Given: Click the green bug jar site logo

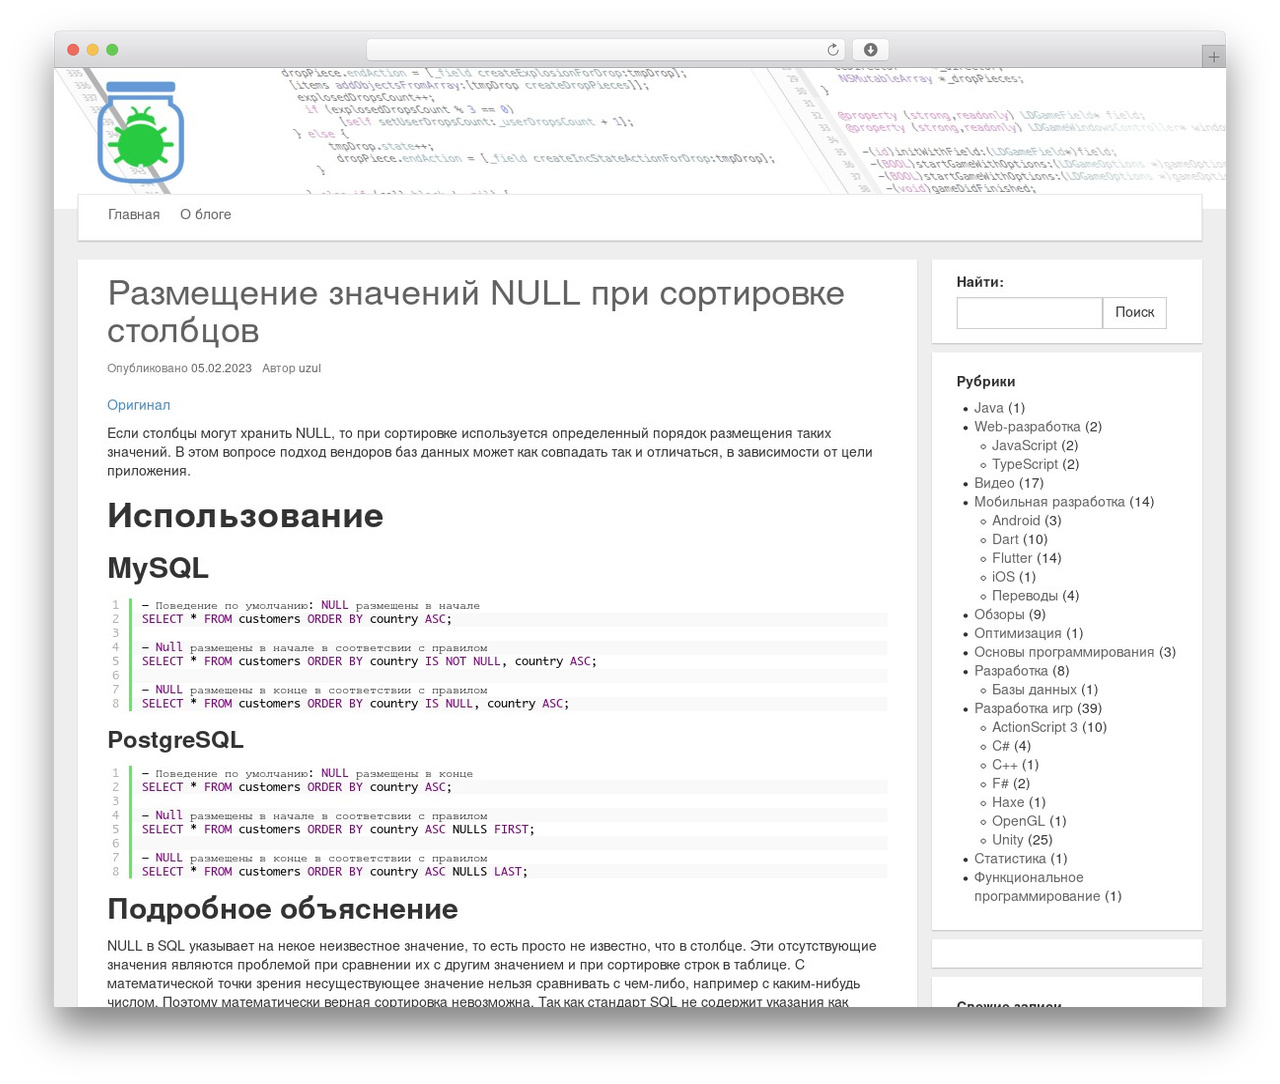Looking at the screenshot, I should point(141,132).
